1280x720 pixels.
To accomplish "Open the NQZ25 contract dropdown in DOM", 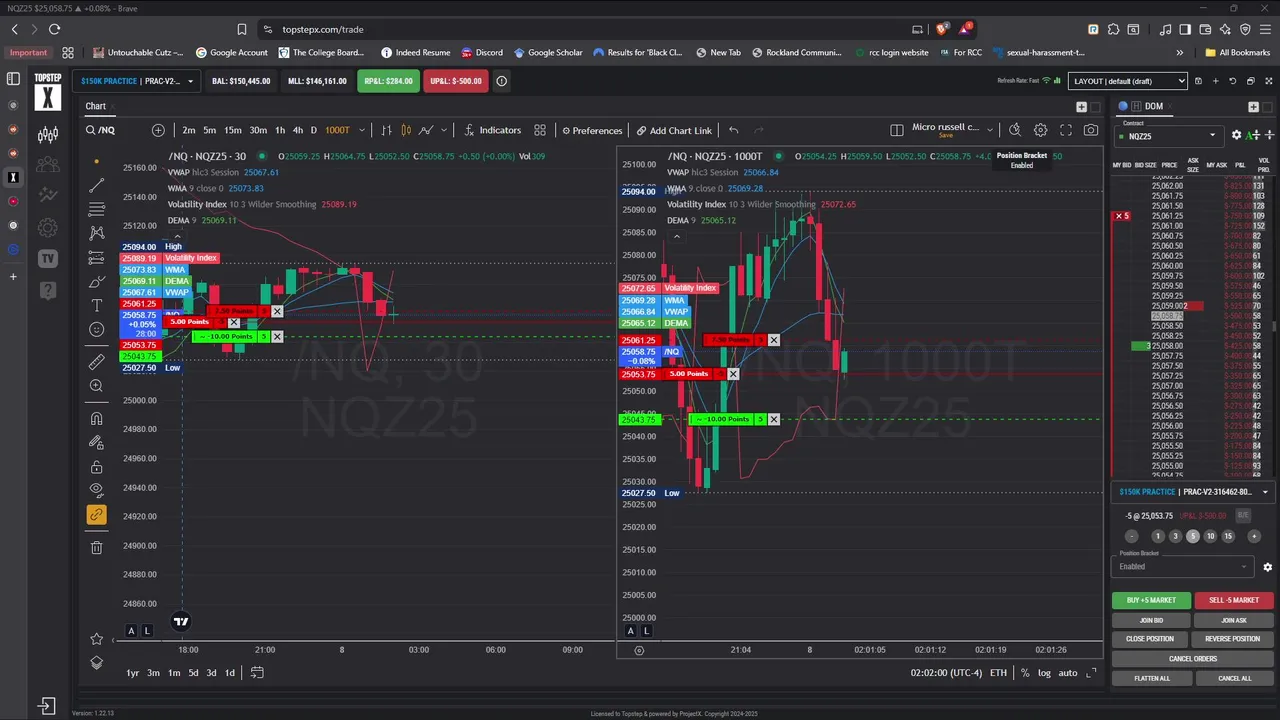I will (x=1169, y=136).
